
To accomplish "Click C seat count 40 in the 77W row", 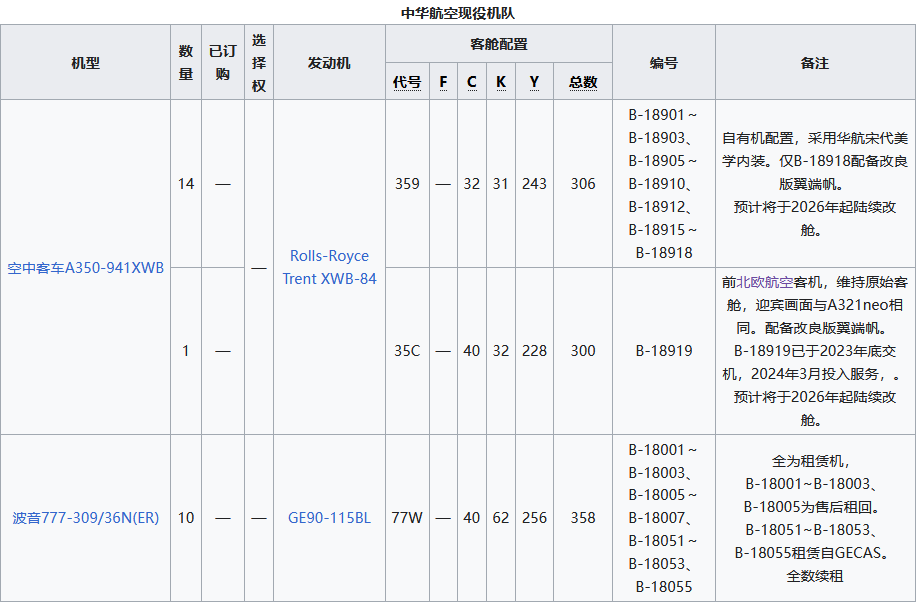I will [472, 518].
